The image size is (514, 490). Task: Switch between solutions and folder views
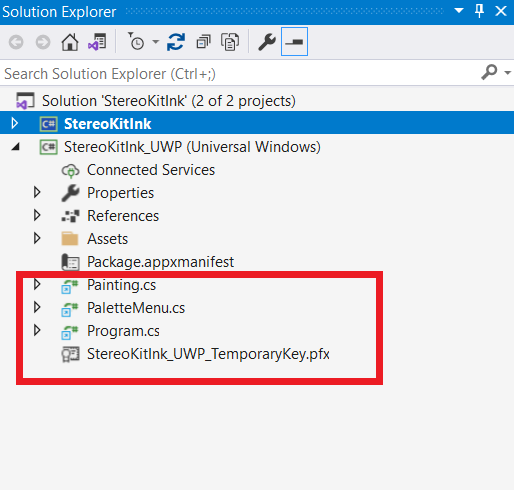[97, 42]
